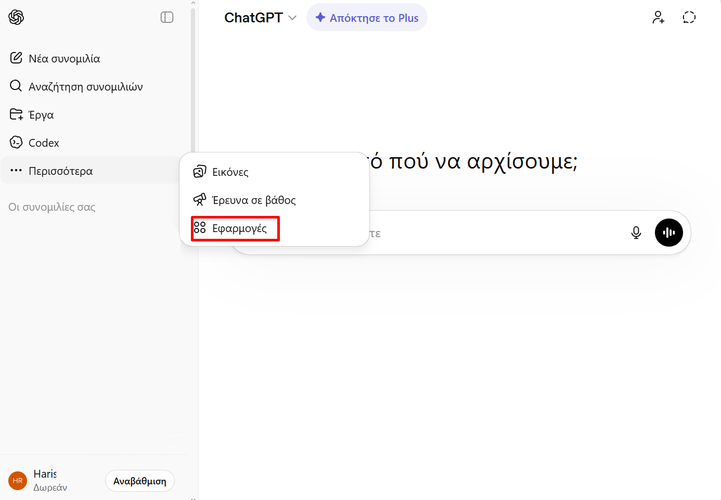Viewport: 721px width, 500px height.
Task: Select Εικόνες in the popup menu
Action: point(275,172)
